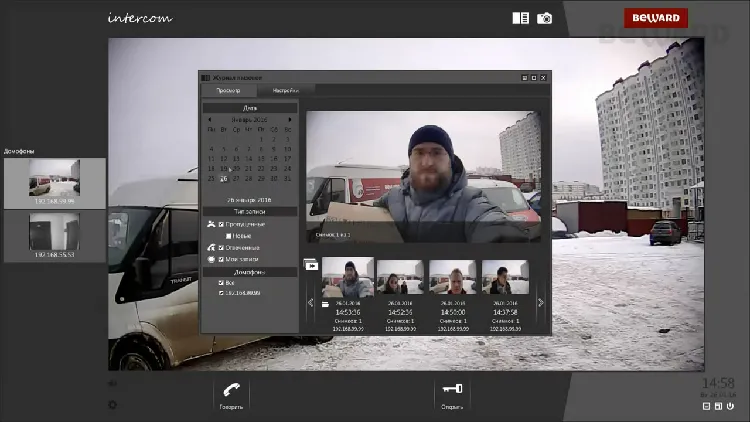
Task: Open the settings gear icon
Action: pos(112,405)
